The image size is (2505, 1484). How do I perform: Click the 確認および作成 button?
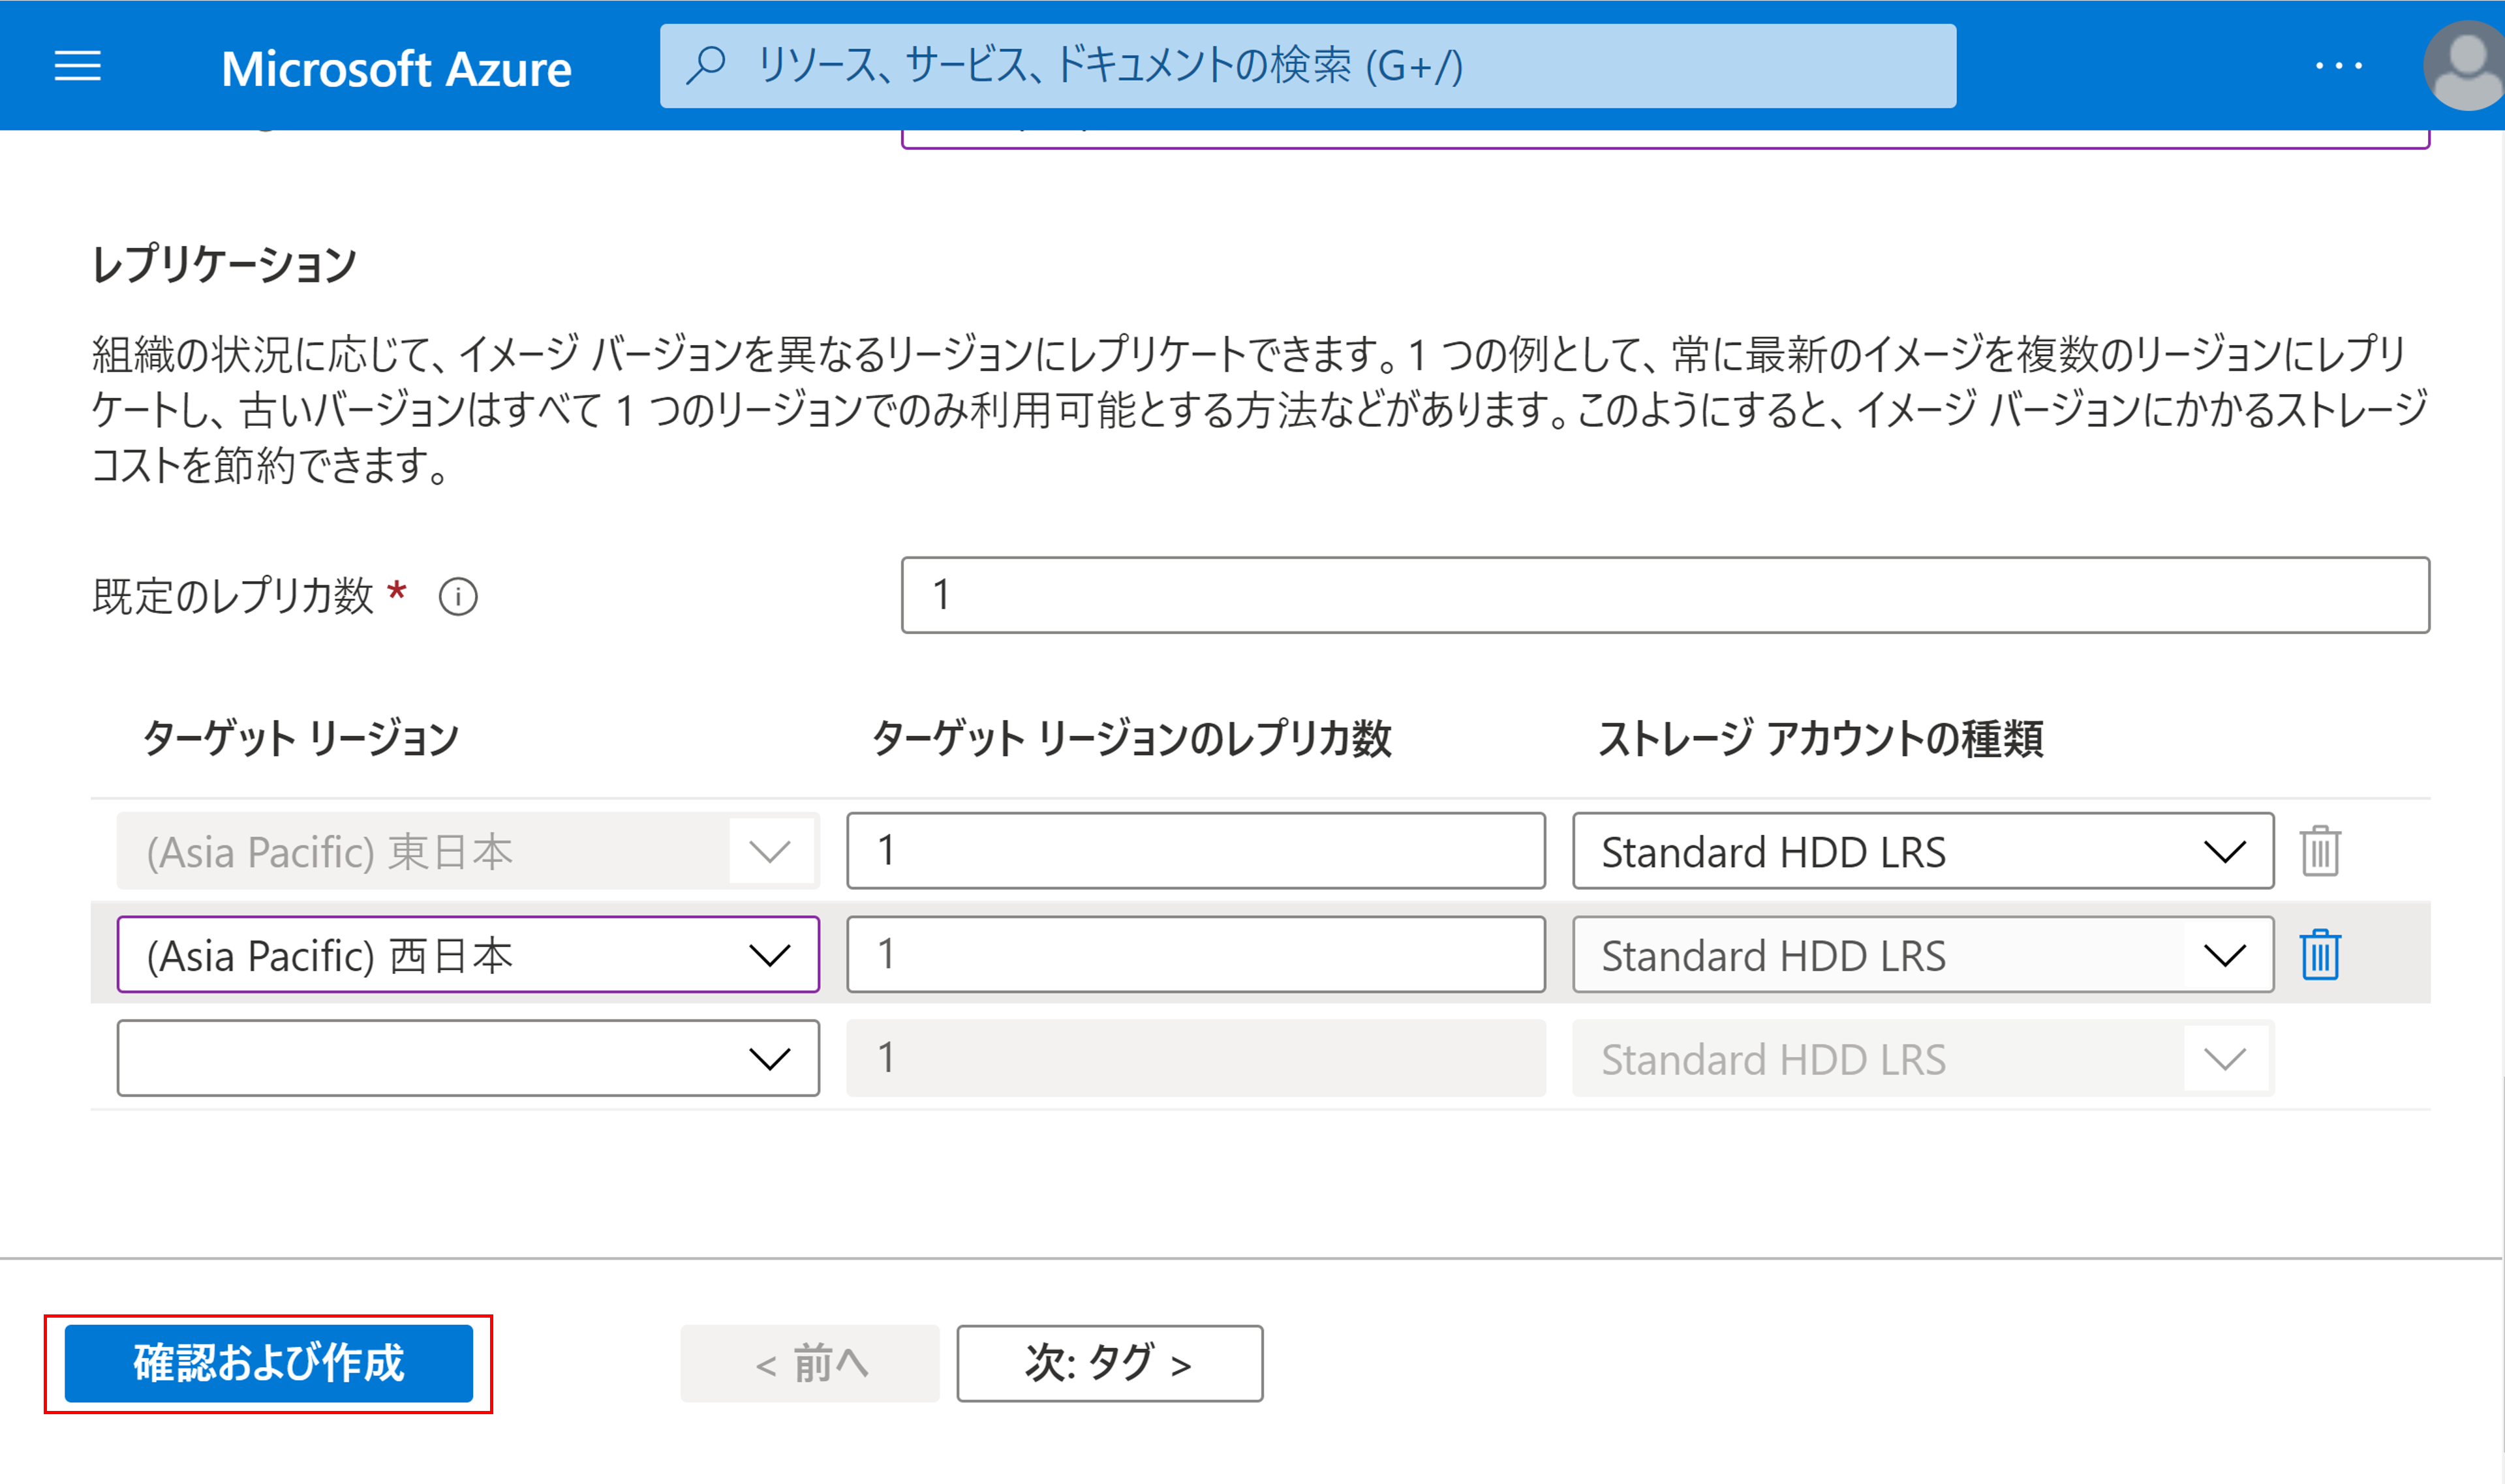click(x=268, y=1363)
